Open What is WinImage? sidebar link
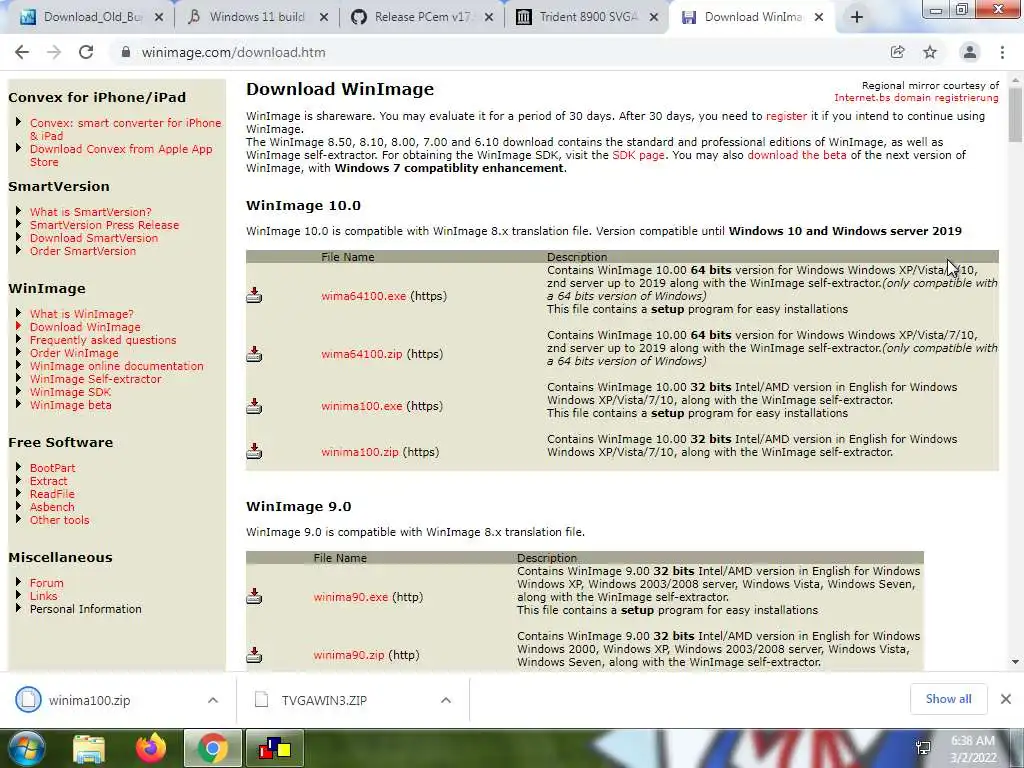Viewport: 1024px width, 768px height. (x=81, y=314)
